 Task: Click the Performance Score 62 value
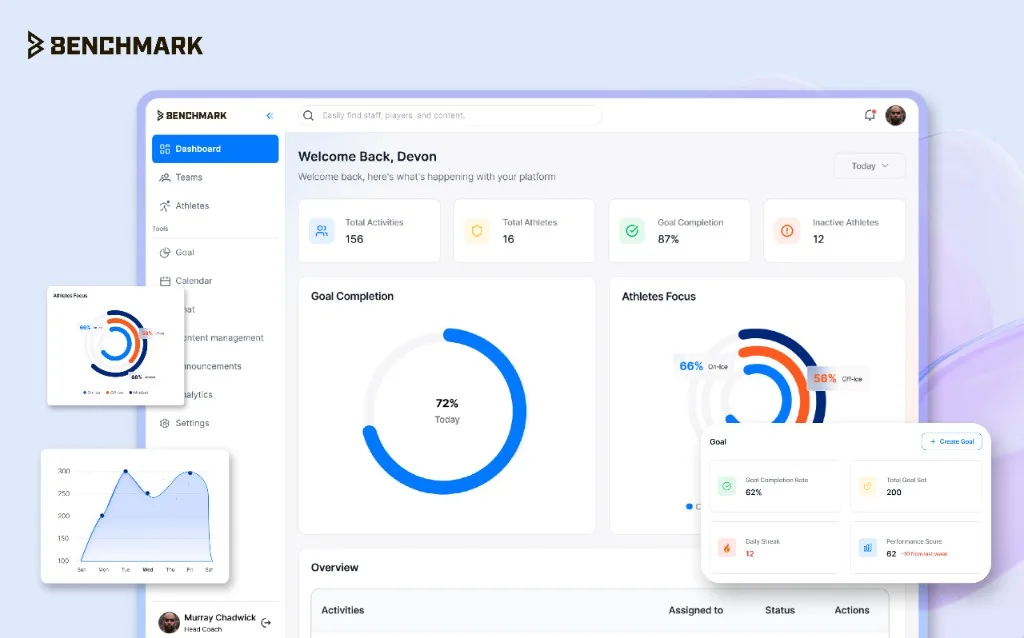tap(891, 554)
